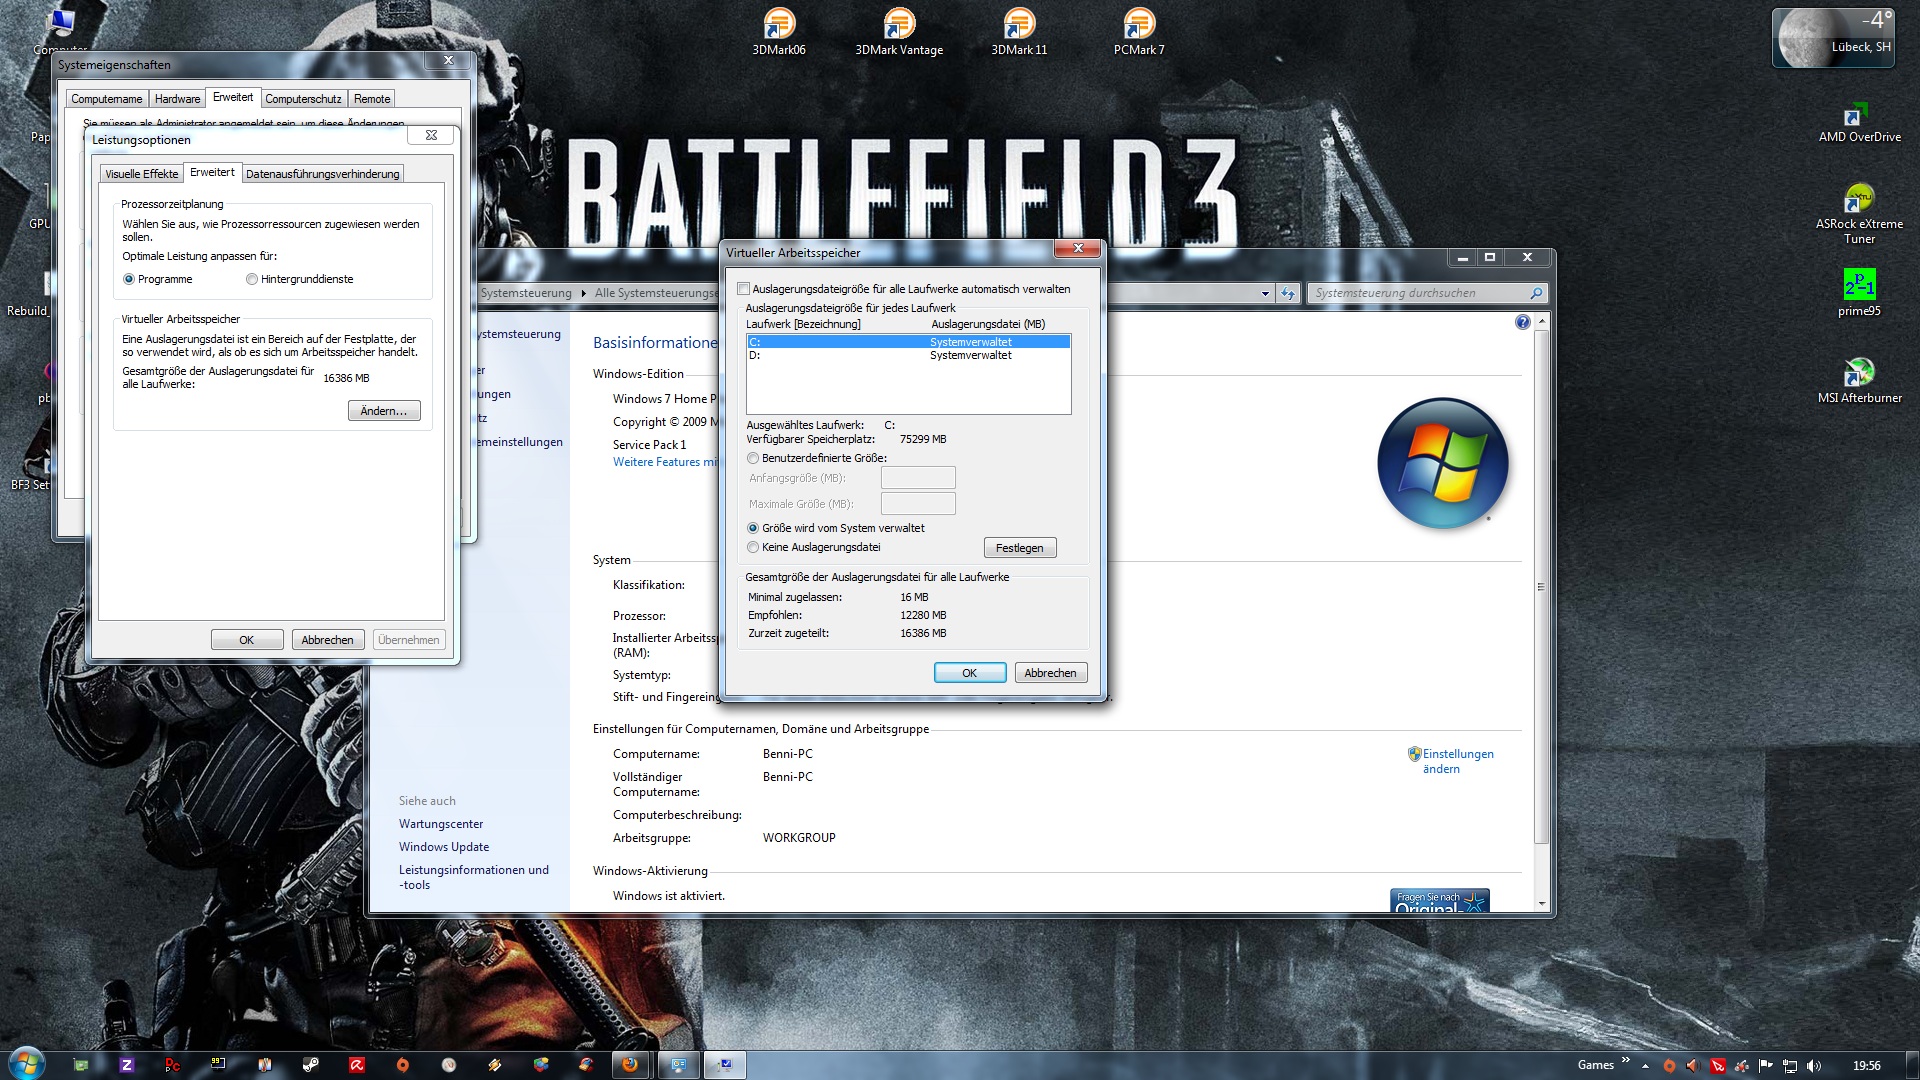This screenshot has height=1080, width=1920.
Task: Open the weather gadget showing Lübeck
Action: (1833, 38)
